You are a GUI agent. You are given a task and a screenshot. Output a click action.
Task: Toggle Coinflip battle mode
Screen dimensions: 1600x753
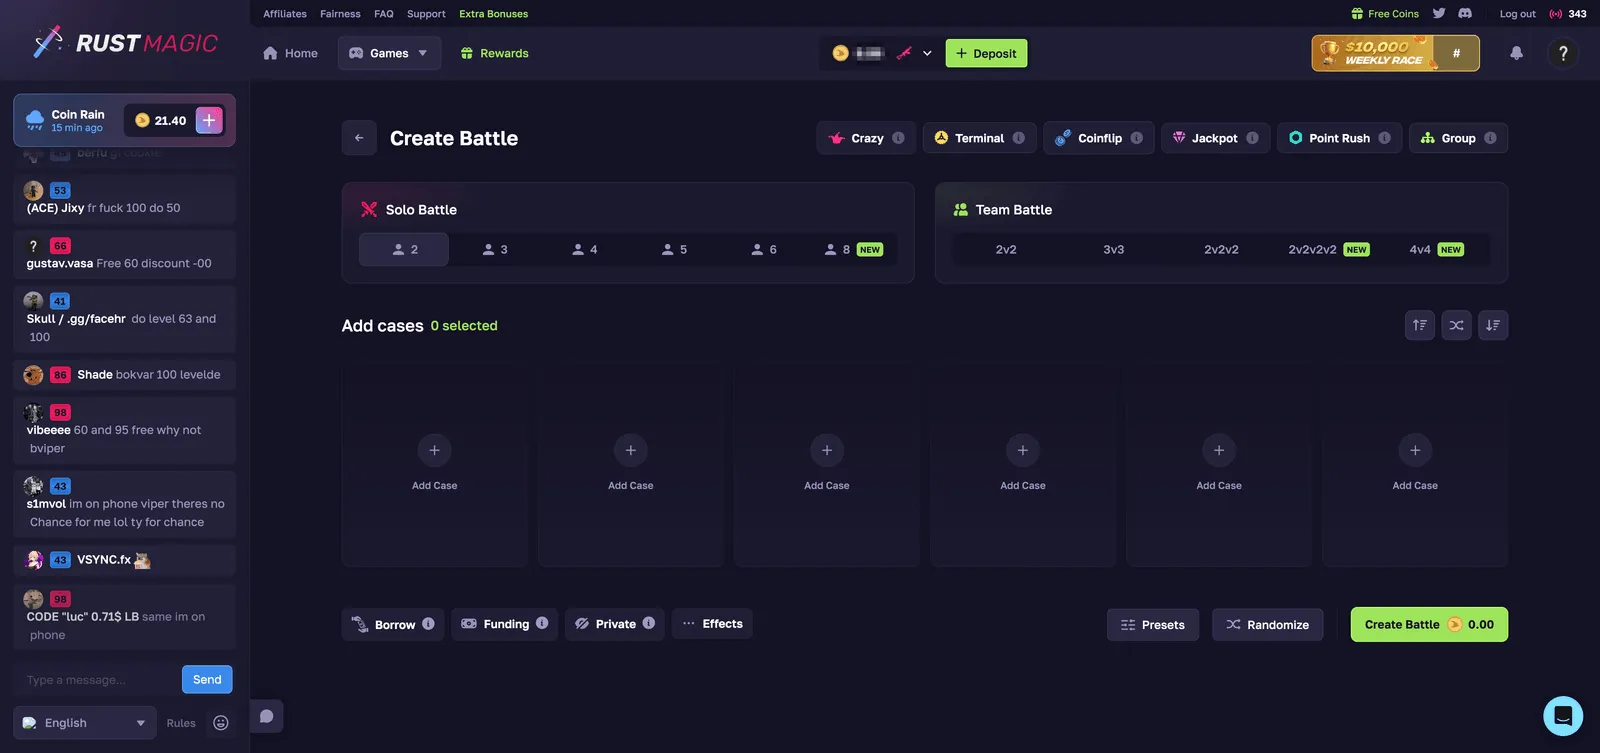1098,138
